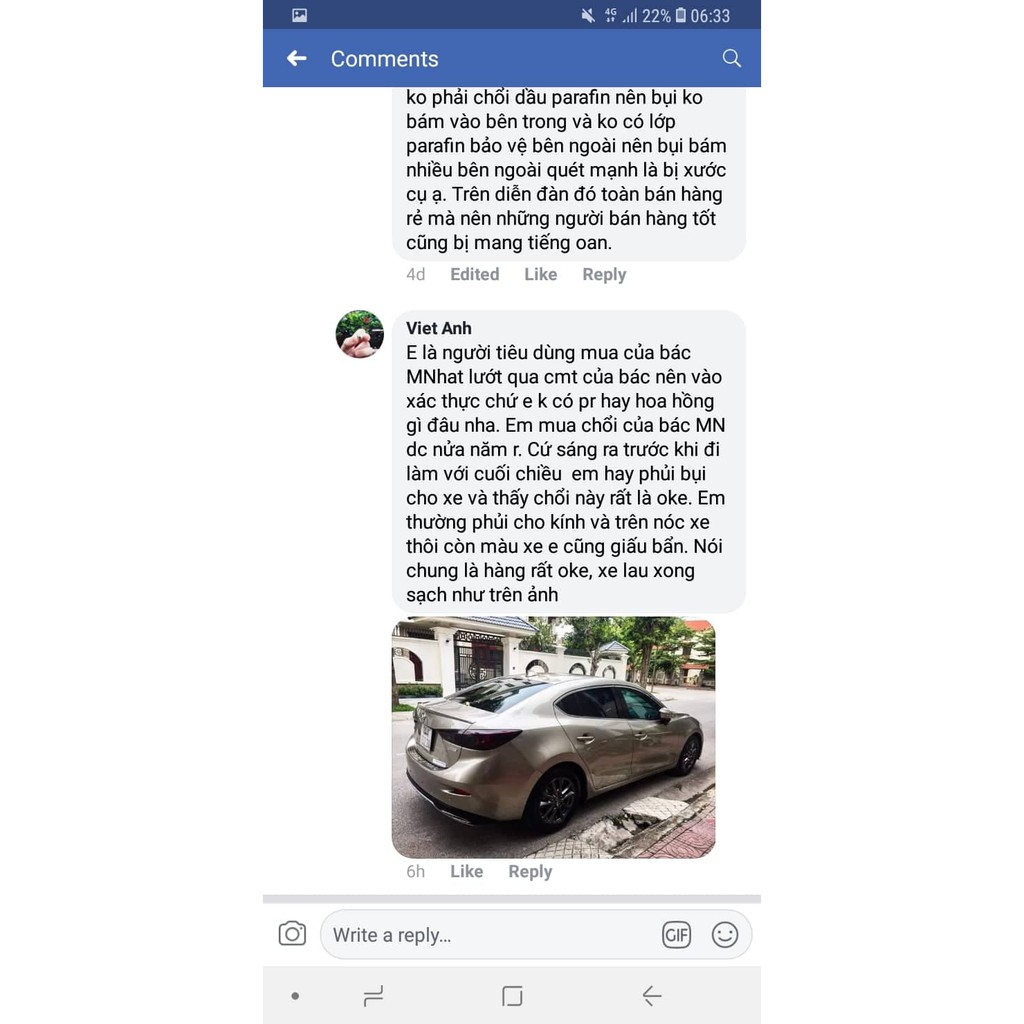Go back using the Comments arrow

296,58
